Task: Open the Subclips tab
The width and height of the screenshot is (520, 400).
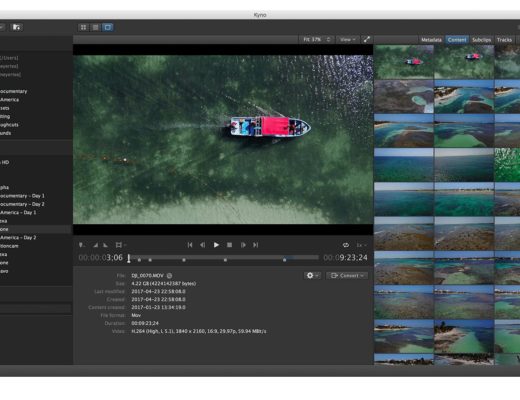Action: [x=481, y=40]
